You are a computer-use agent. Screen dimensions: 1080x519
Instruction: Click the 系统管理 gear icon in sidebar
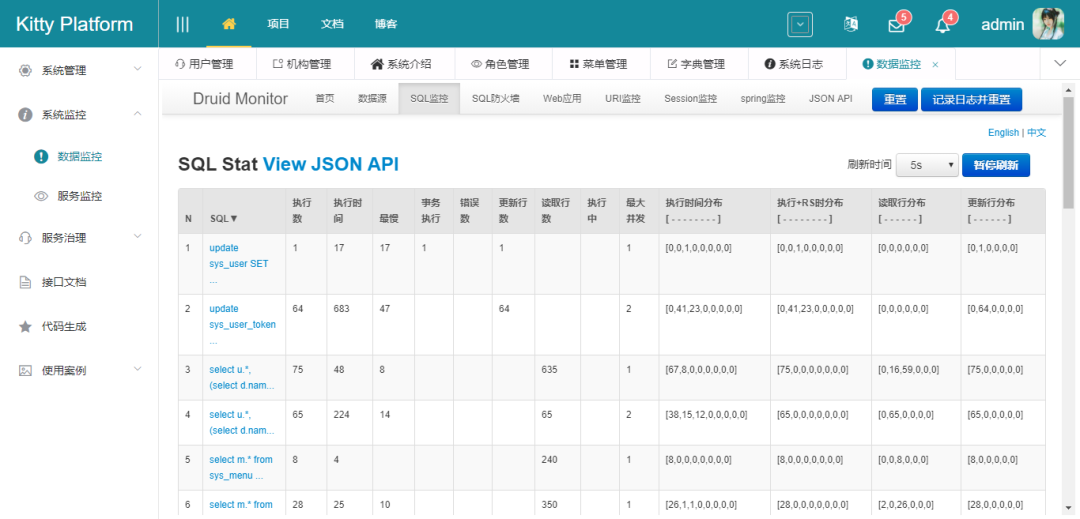tap(25, 70)
